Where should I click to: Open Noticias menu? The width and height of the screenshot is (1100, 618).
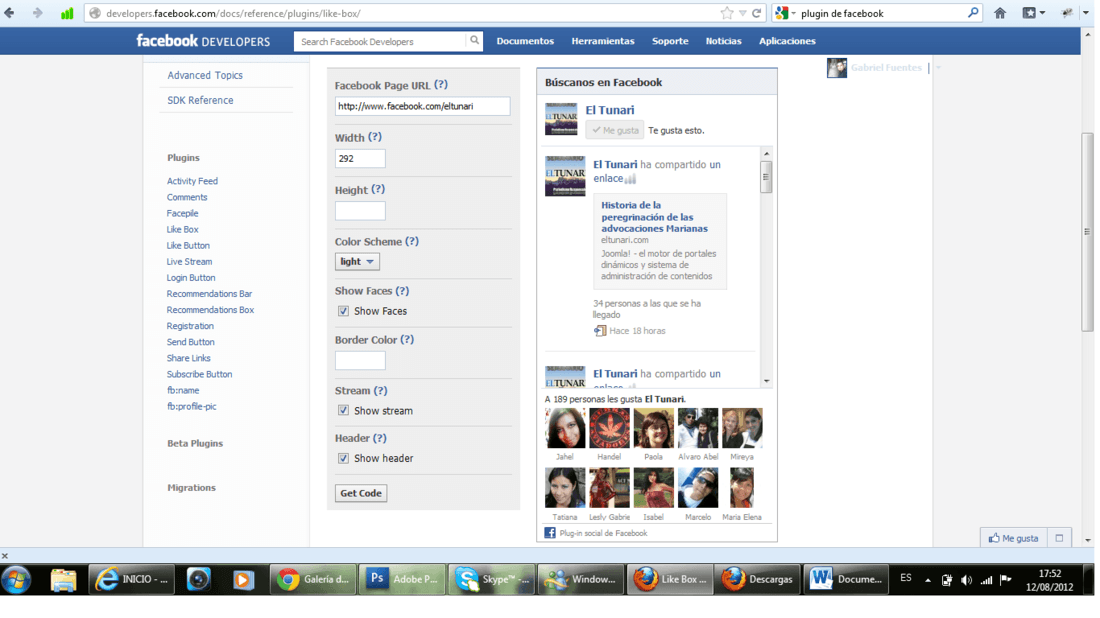(723, 41)
